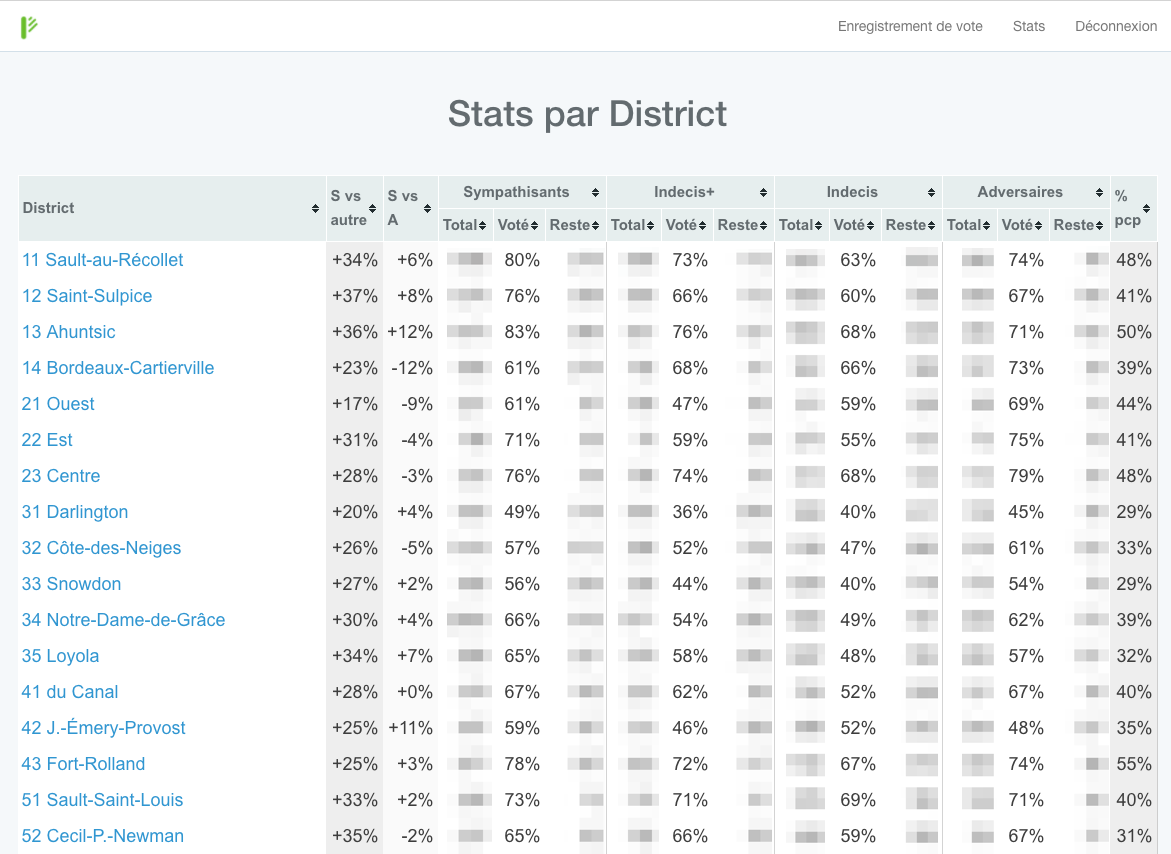Click the green app logo
The image size is (1171, 854).
click(28, 27)
